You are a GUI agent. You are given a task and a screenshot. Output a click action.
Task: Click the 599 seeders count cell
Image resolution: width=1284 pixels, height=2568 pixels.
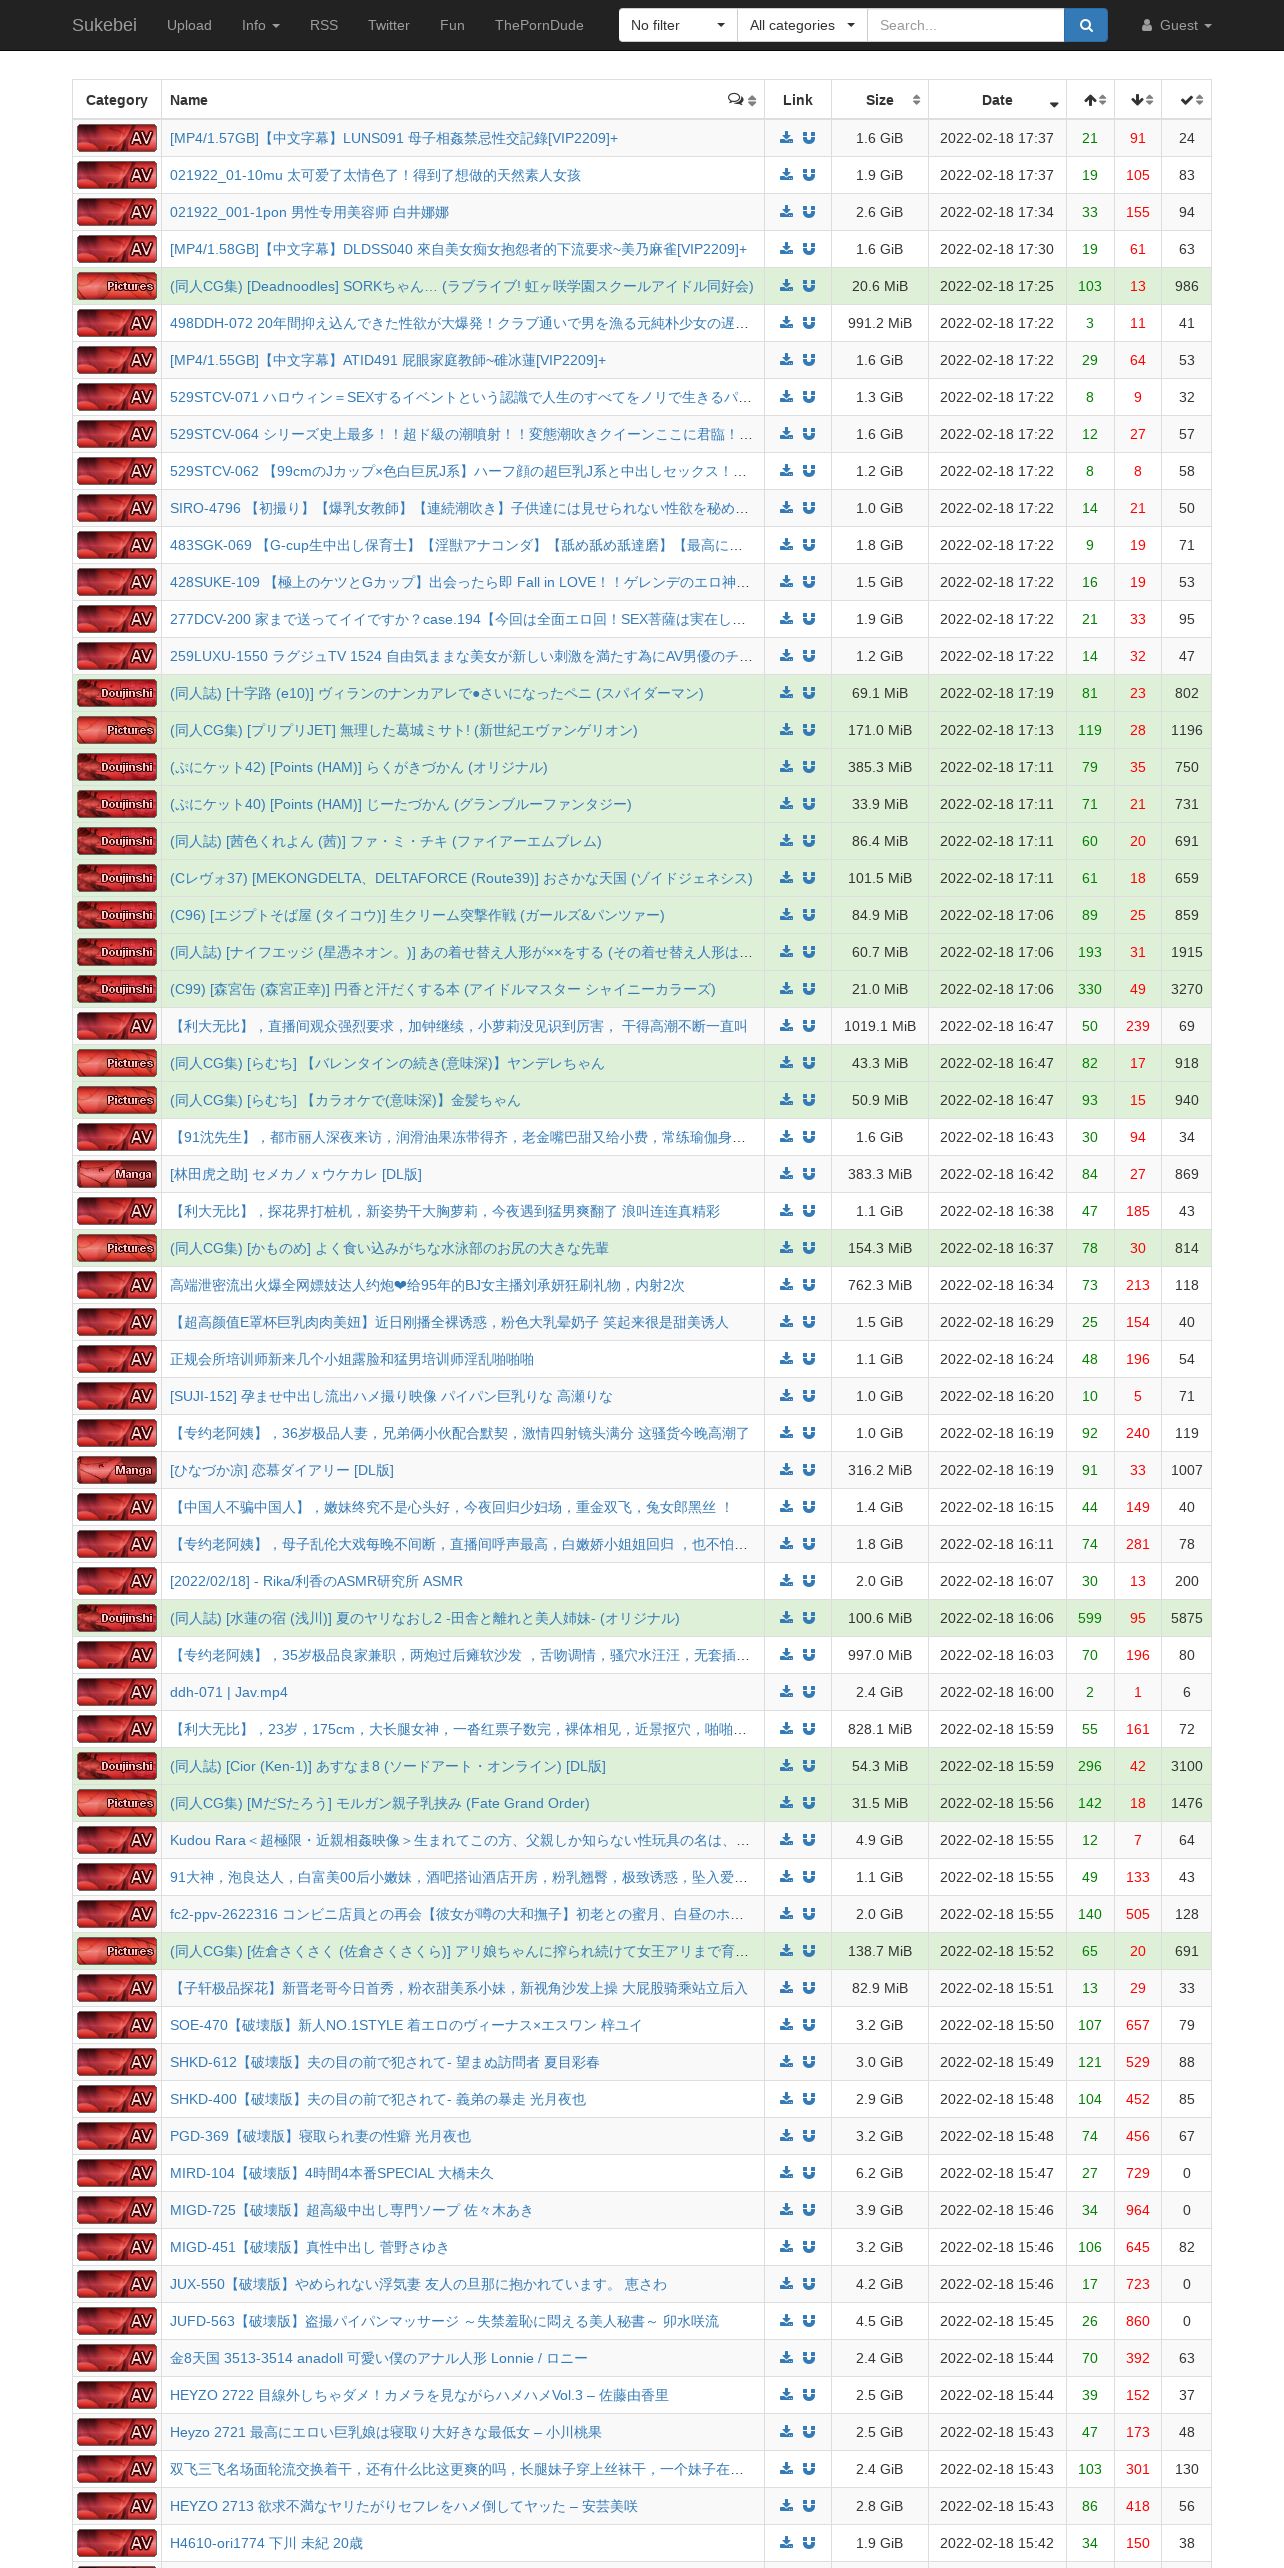click(1090, 1618)
